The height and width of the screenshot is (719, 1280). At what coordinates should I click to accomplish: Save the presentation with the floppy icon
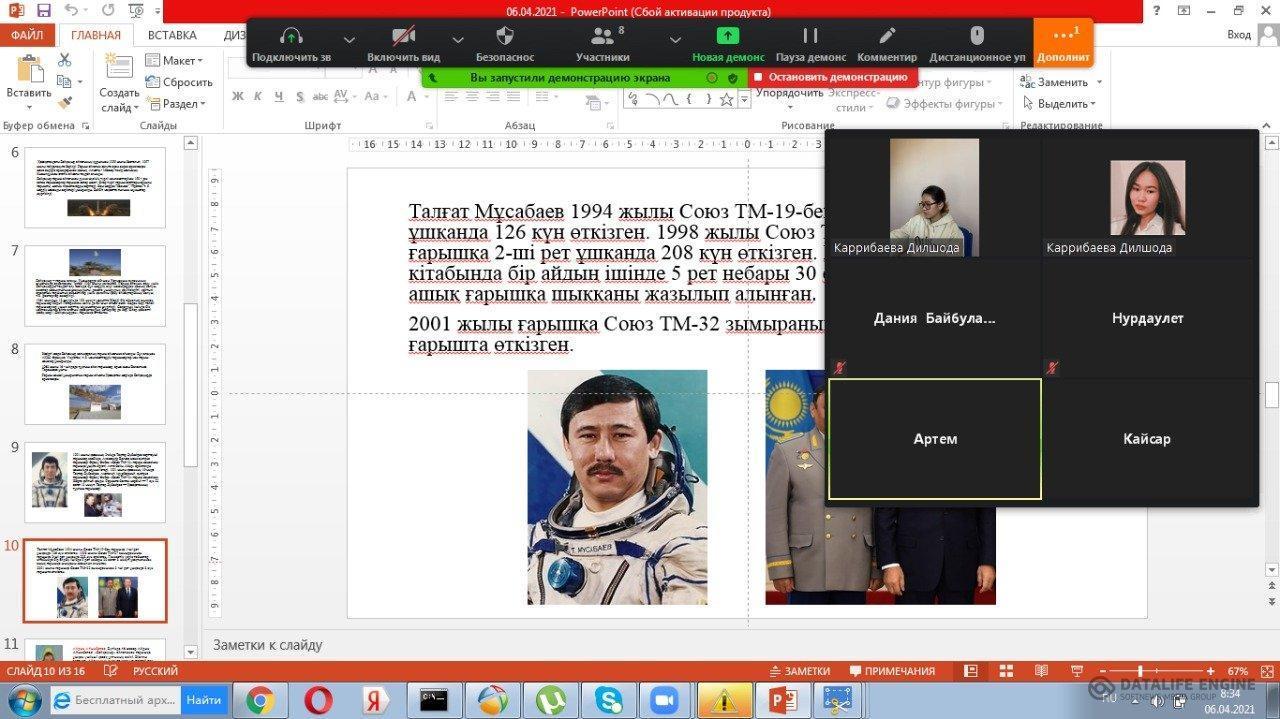point(43,11)
